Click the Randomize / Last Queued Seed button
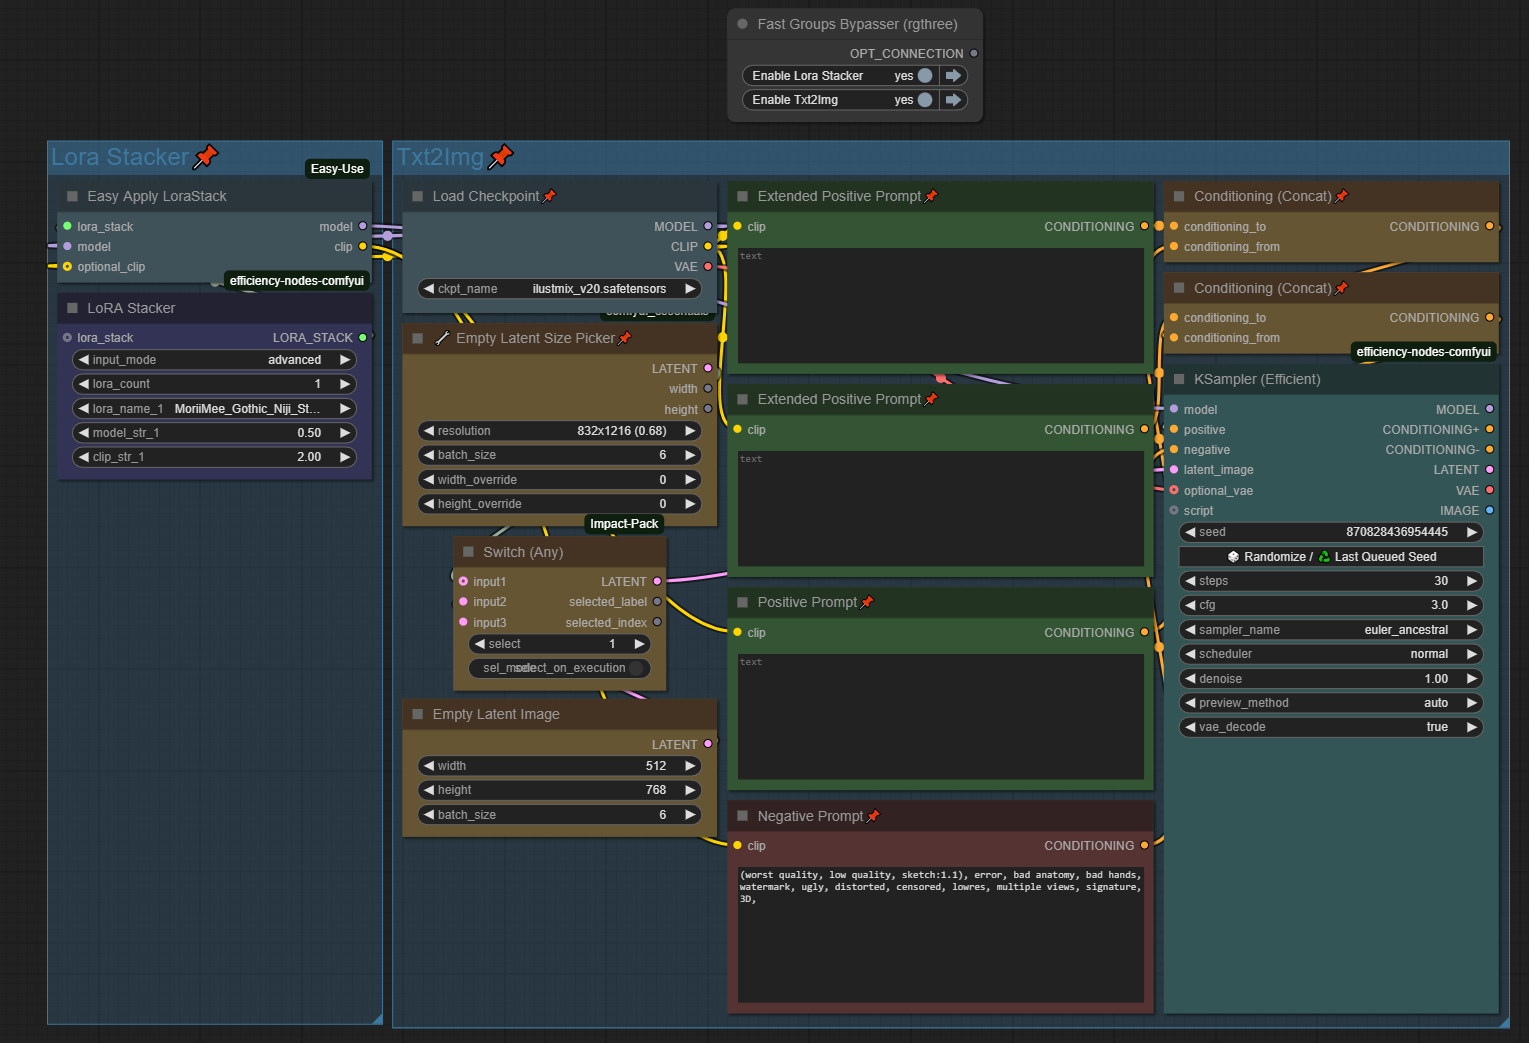1529x1043 pixels. (x=1331, y=557)
